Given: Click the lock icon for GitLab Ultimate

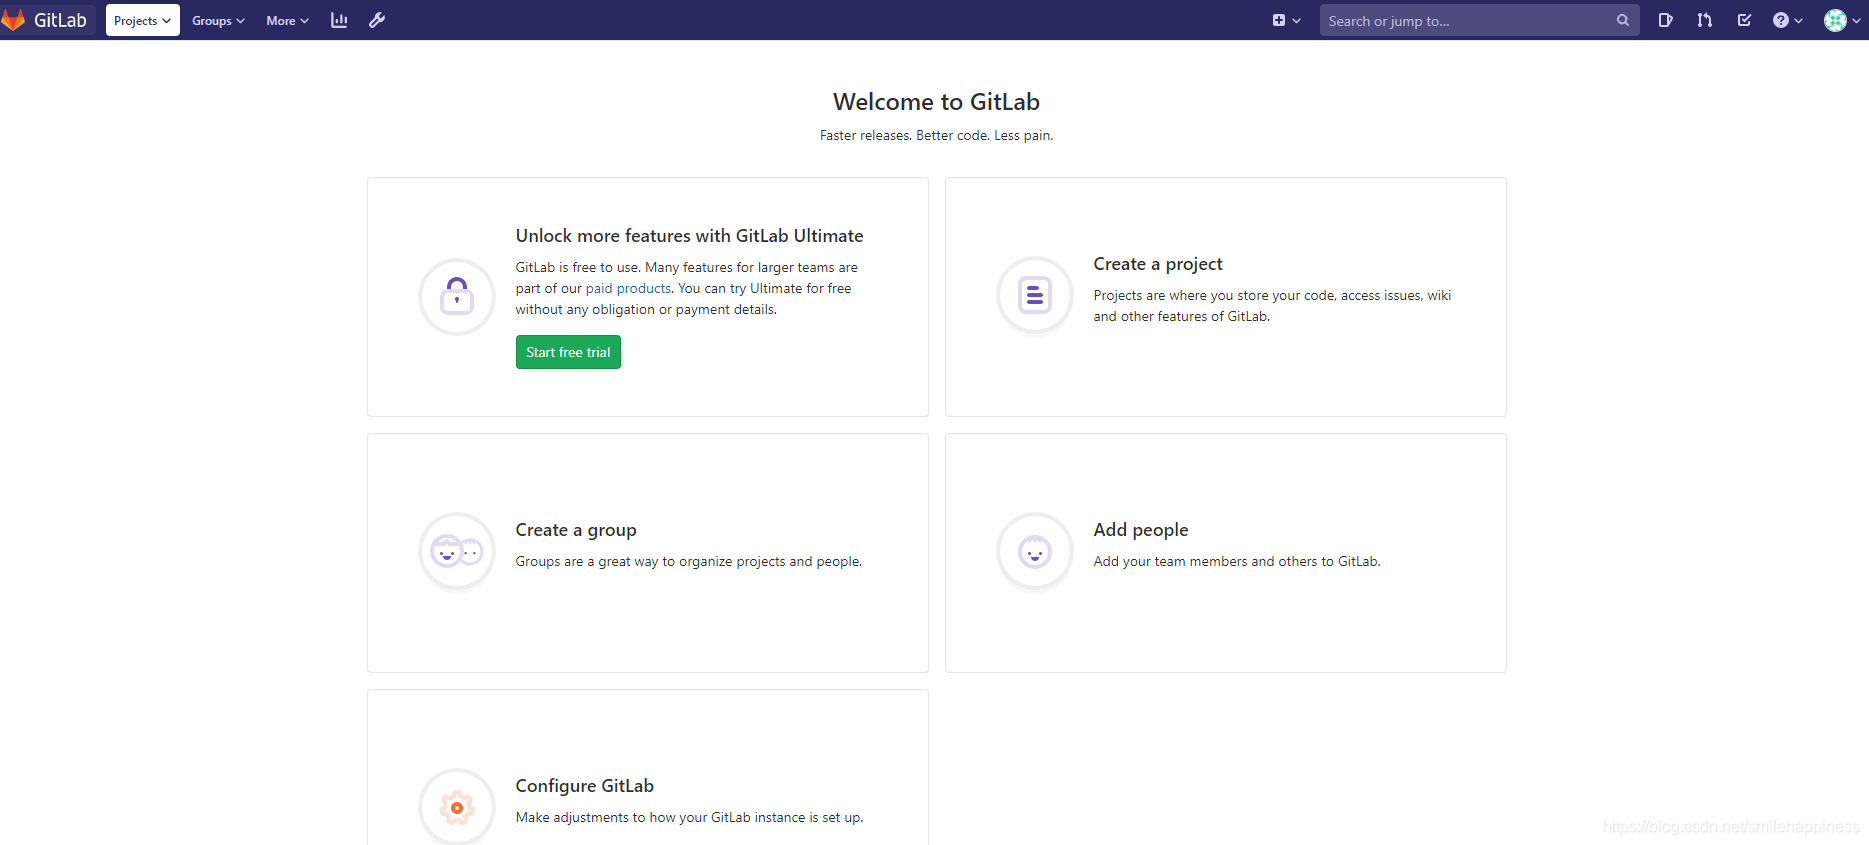Looking at the screenshot, I should (x=457, y=297).
